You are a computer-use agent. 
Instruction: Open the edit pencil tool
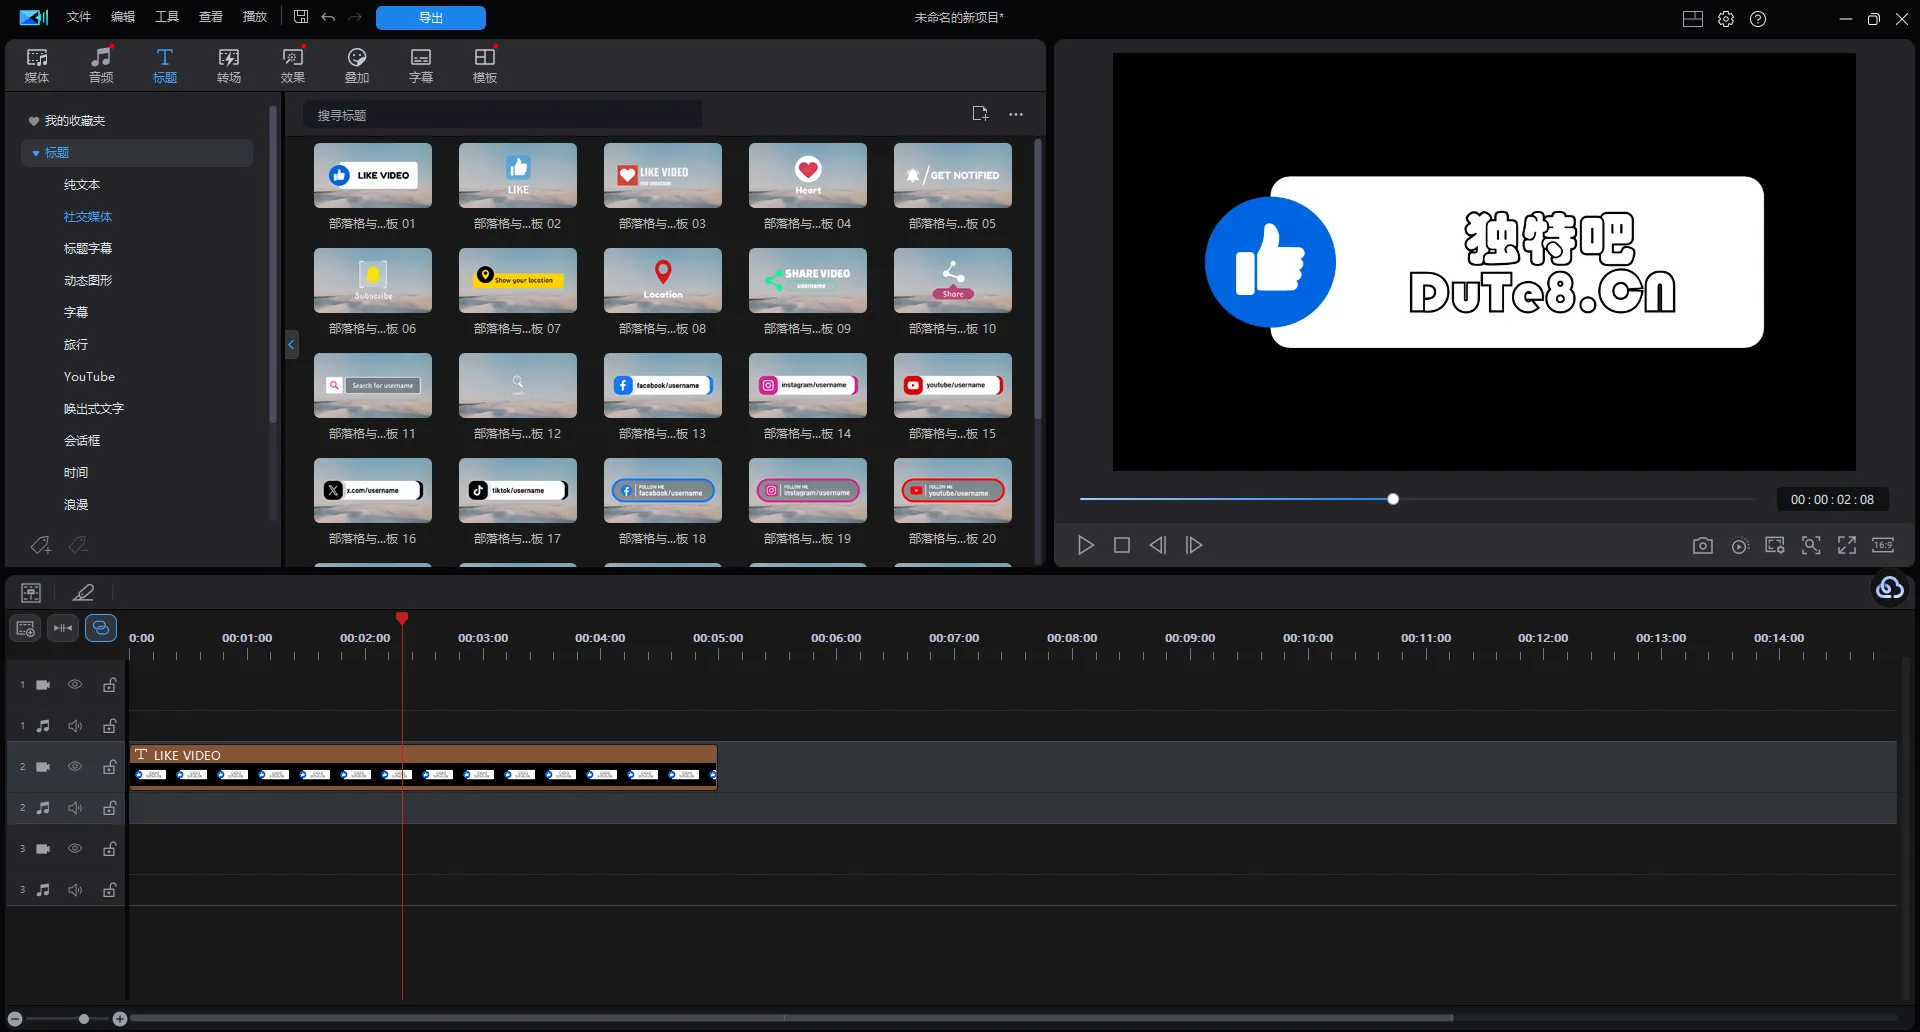click(84, 593)
